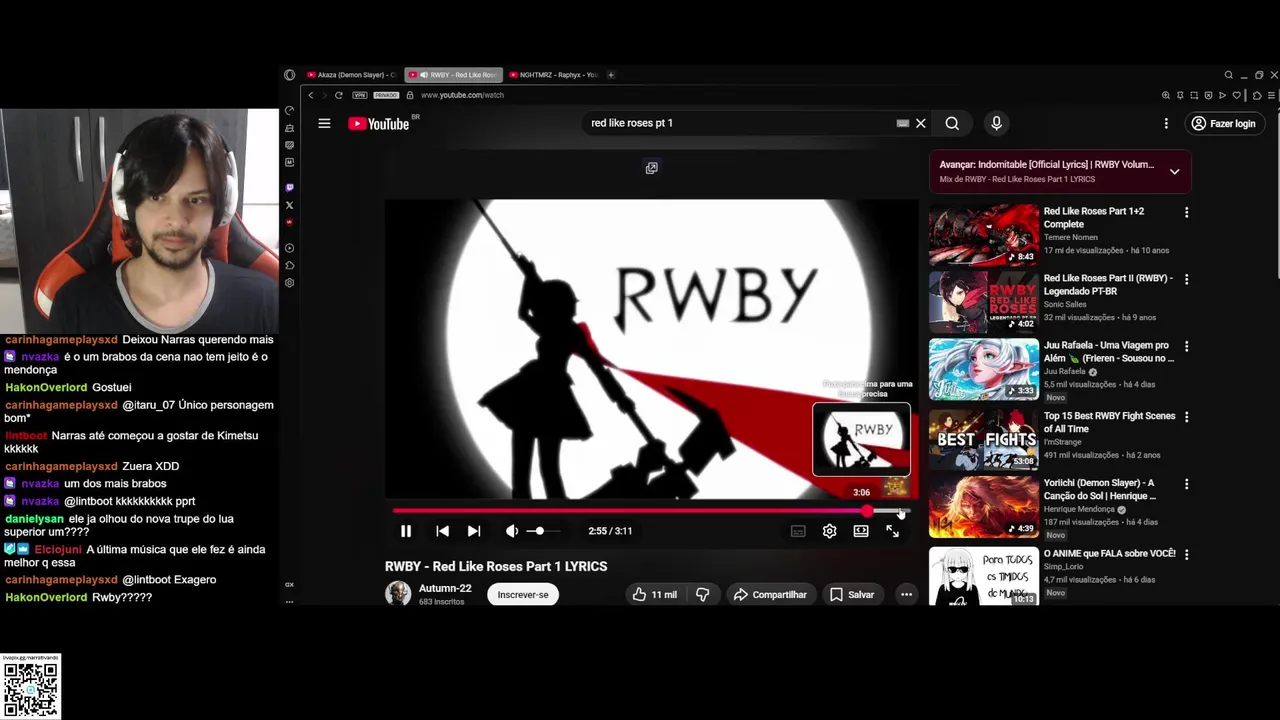The image size is (1280, 720).
Task: Open YouTube settings three-dot menu
Action: pos(1166,123)
